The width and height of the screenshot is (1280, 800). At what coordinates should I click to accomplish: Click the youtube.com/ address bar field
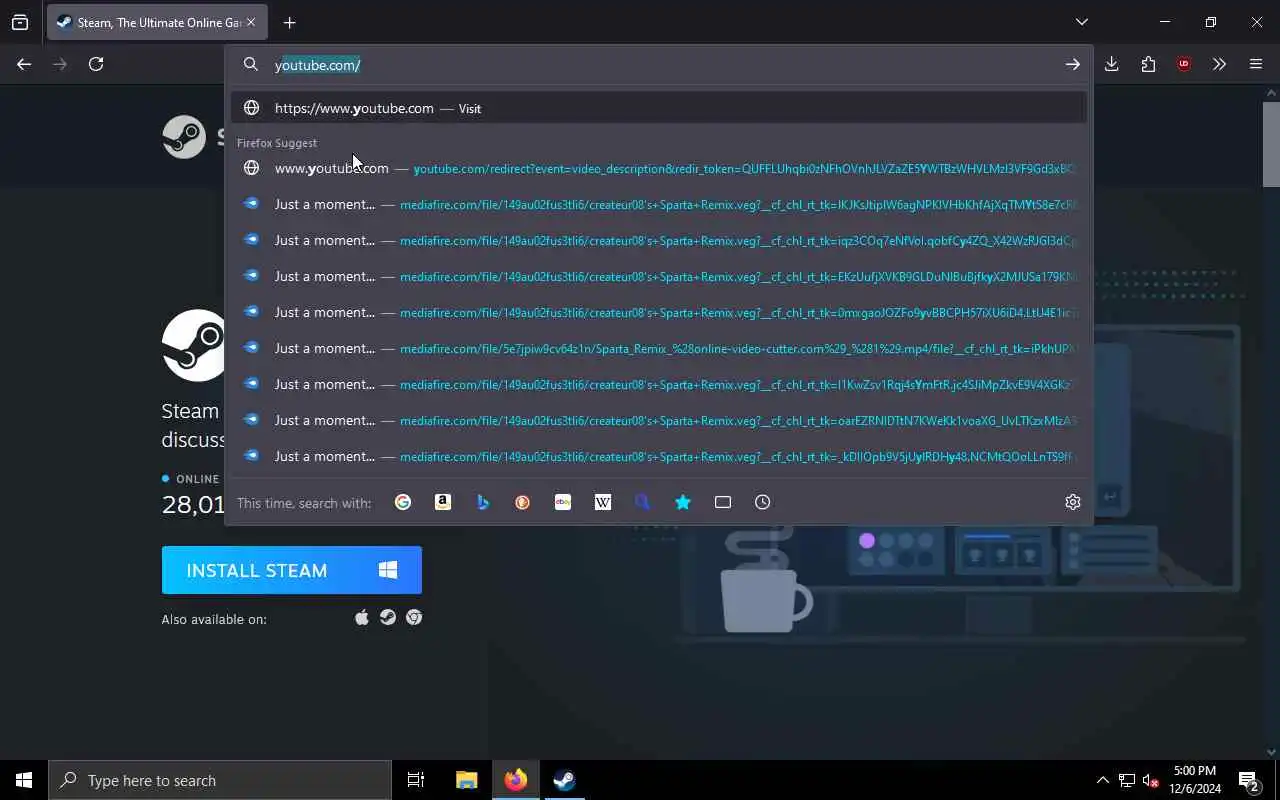click(x=660, y=65)
